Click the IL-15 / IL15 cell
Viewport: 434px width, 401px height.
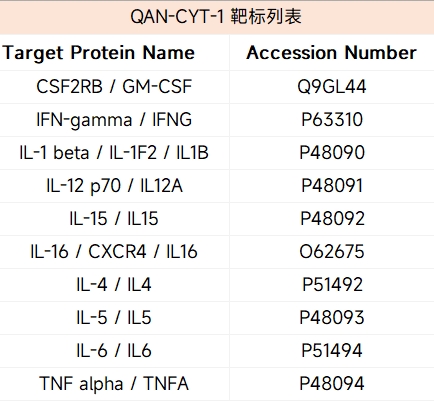(x=114, y=219)
